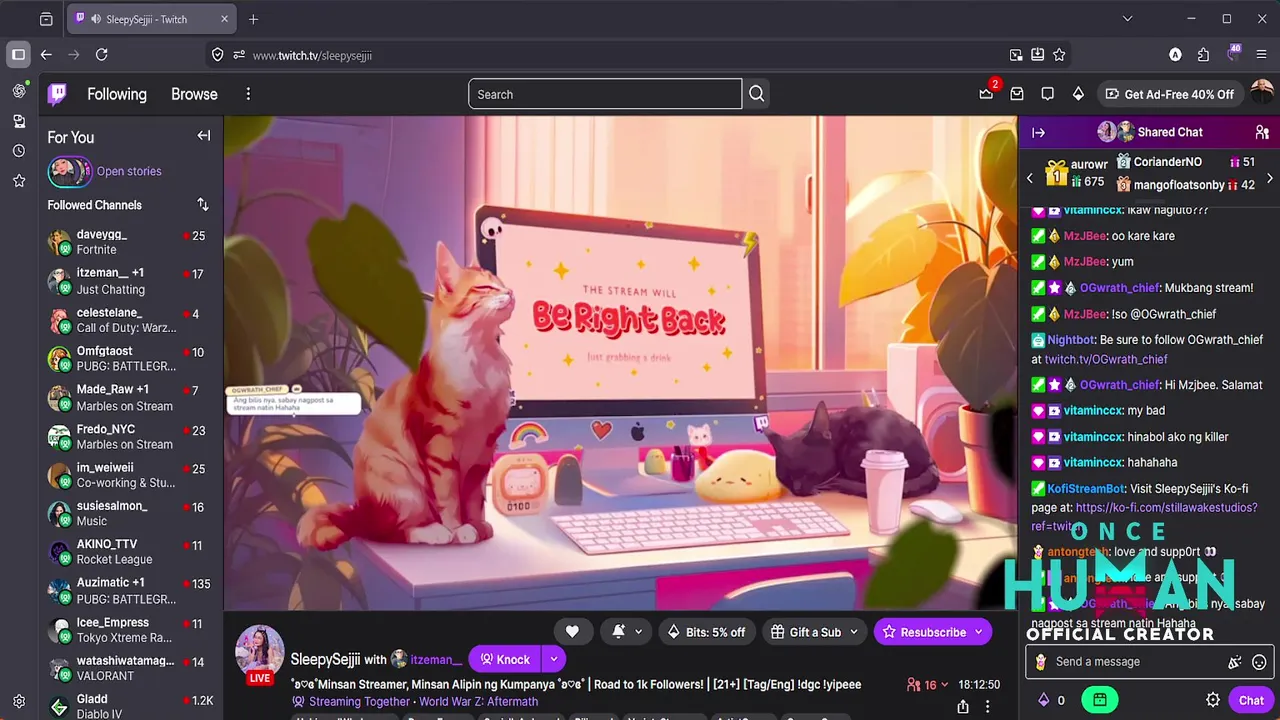Open the browser extensions puzzle icon
The height and width of the screenshot is (720, 1280).
1203,55
